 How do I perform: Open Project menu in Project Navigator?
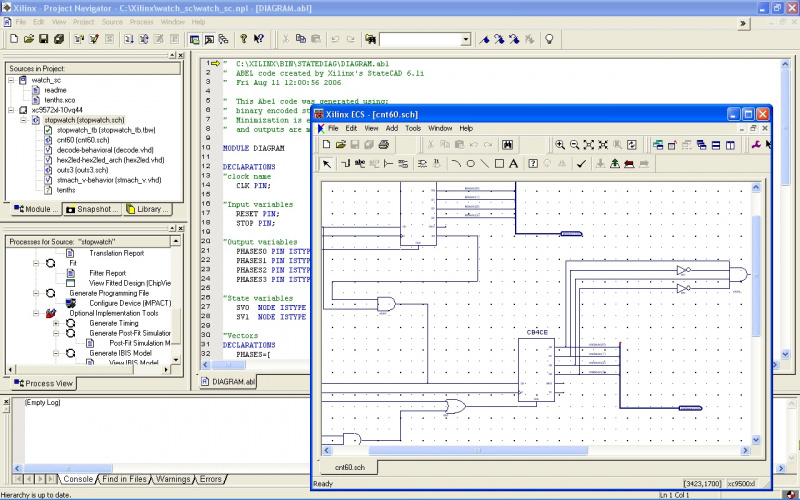point(83,22)
